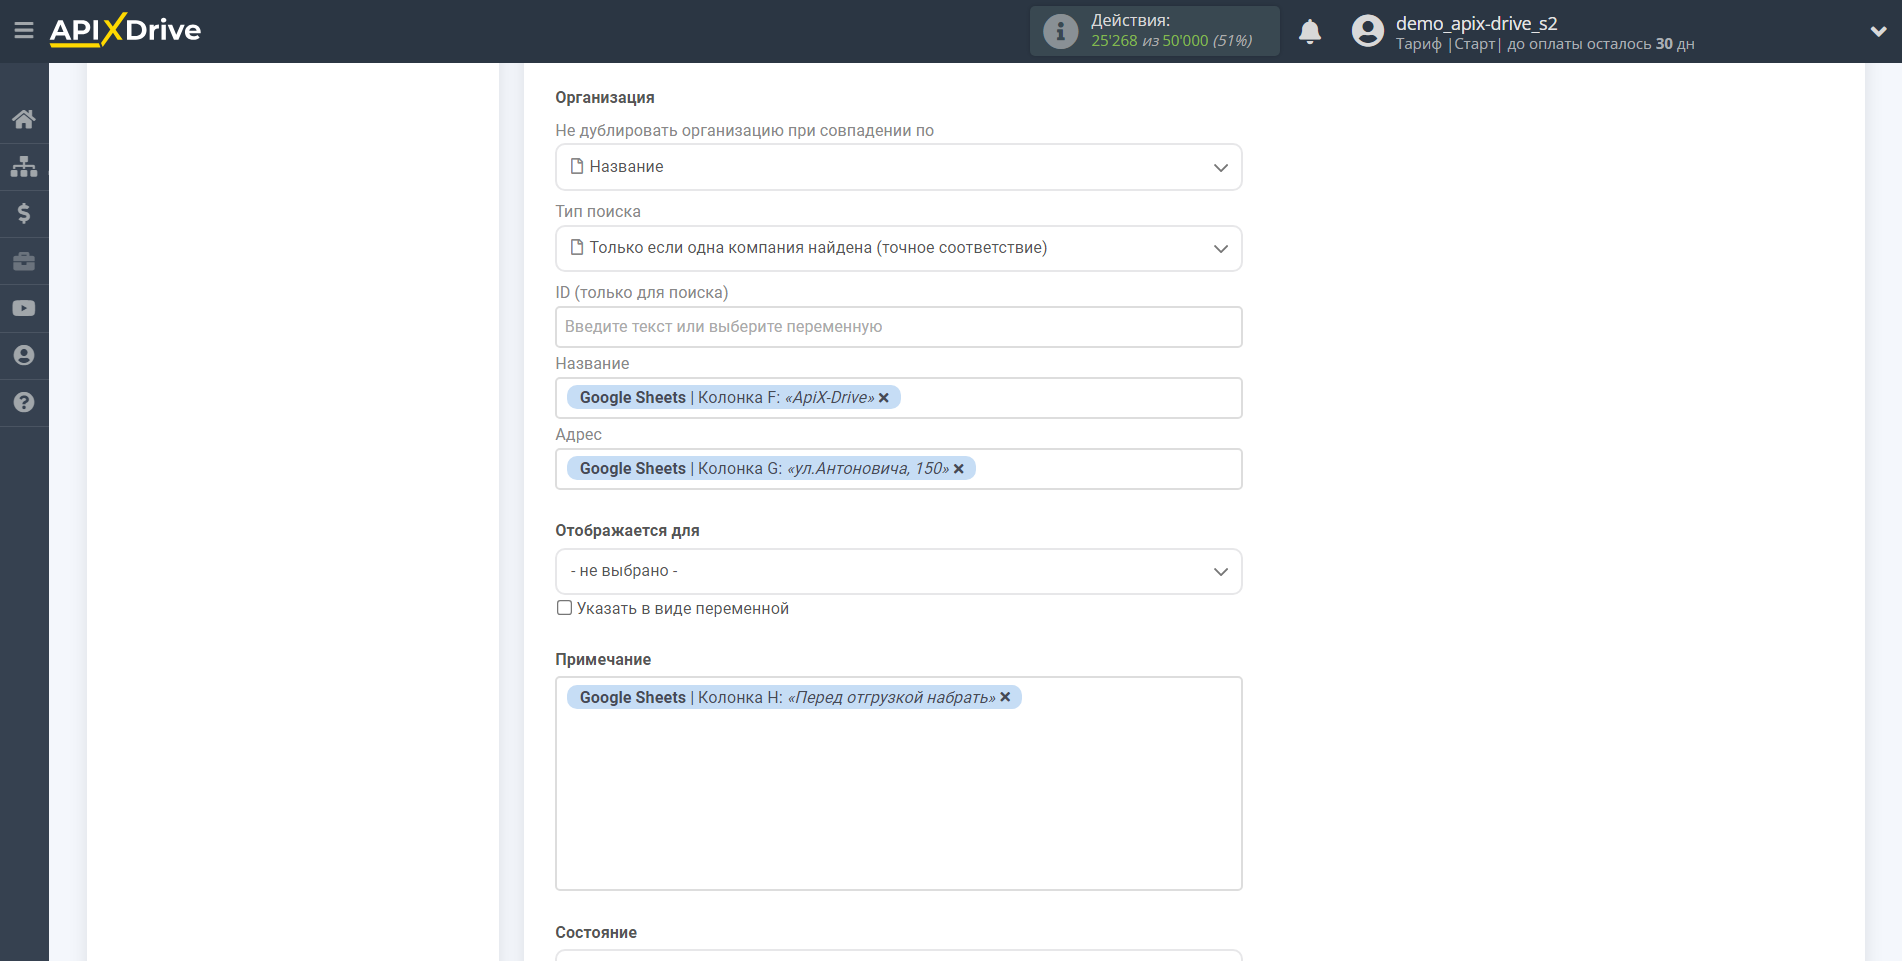Open the help question-mark icon in sidebar
This screenshot has width=1902, height=961.
click(x=24, y=402)
